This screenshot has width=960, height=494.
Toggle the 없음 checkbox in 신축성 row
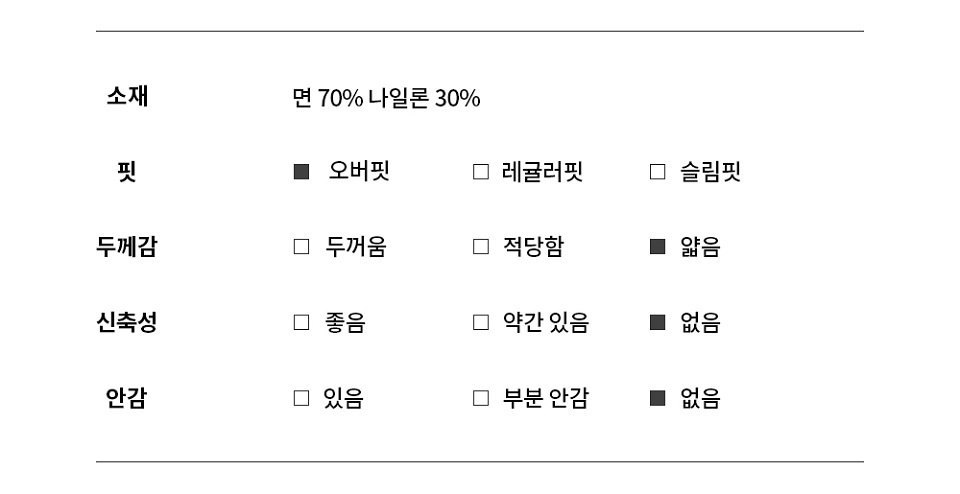pos(657,323)
